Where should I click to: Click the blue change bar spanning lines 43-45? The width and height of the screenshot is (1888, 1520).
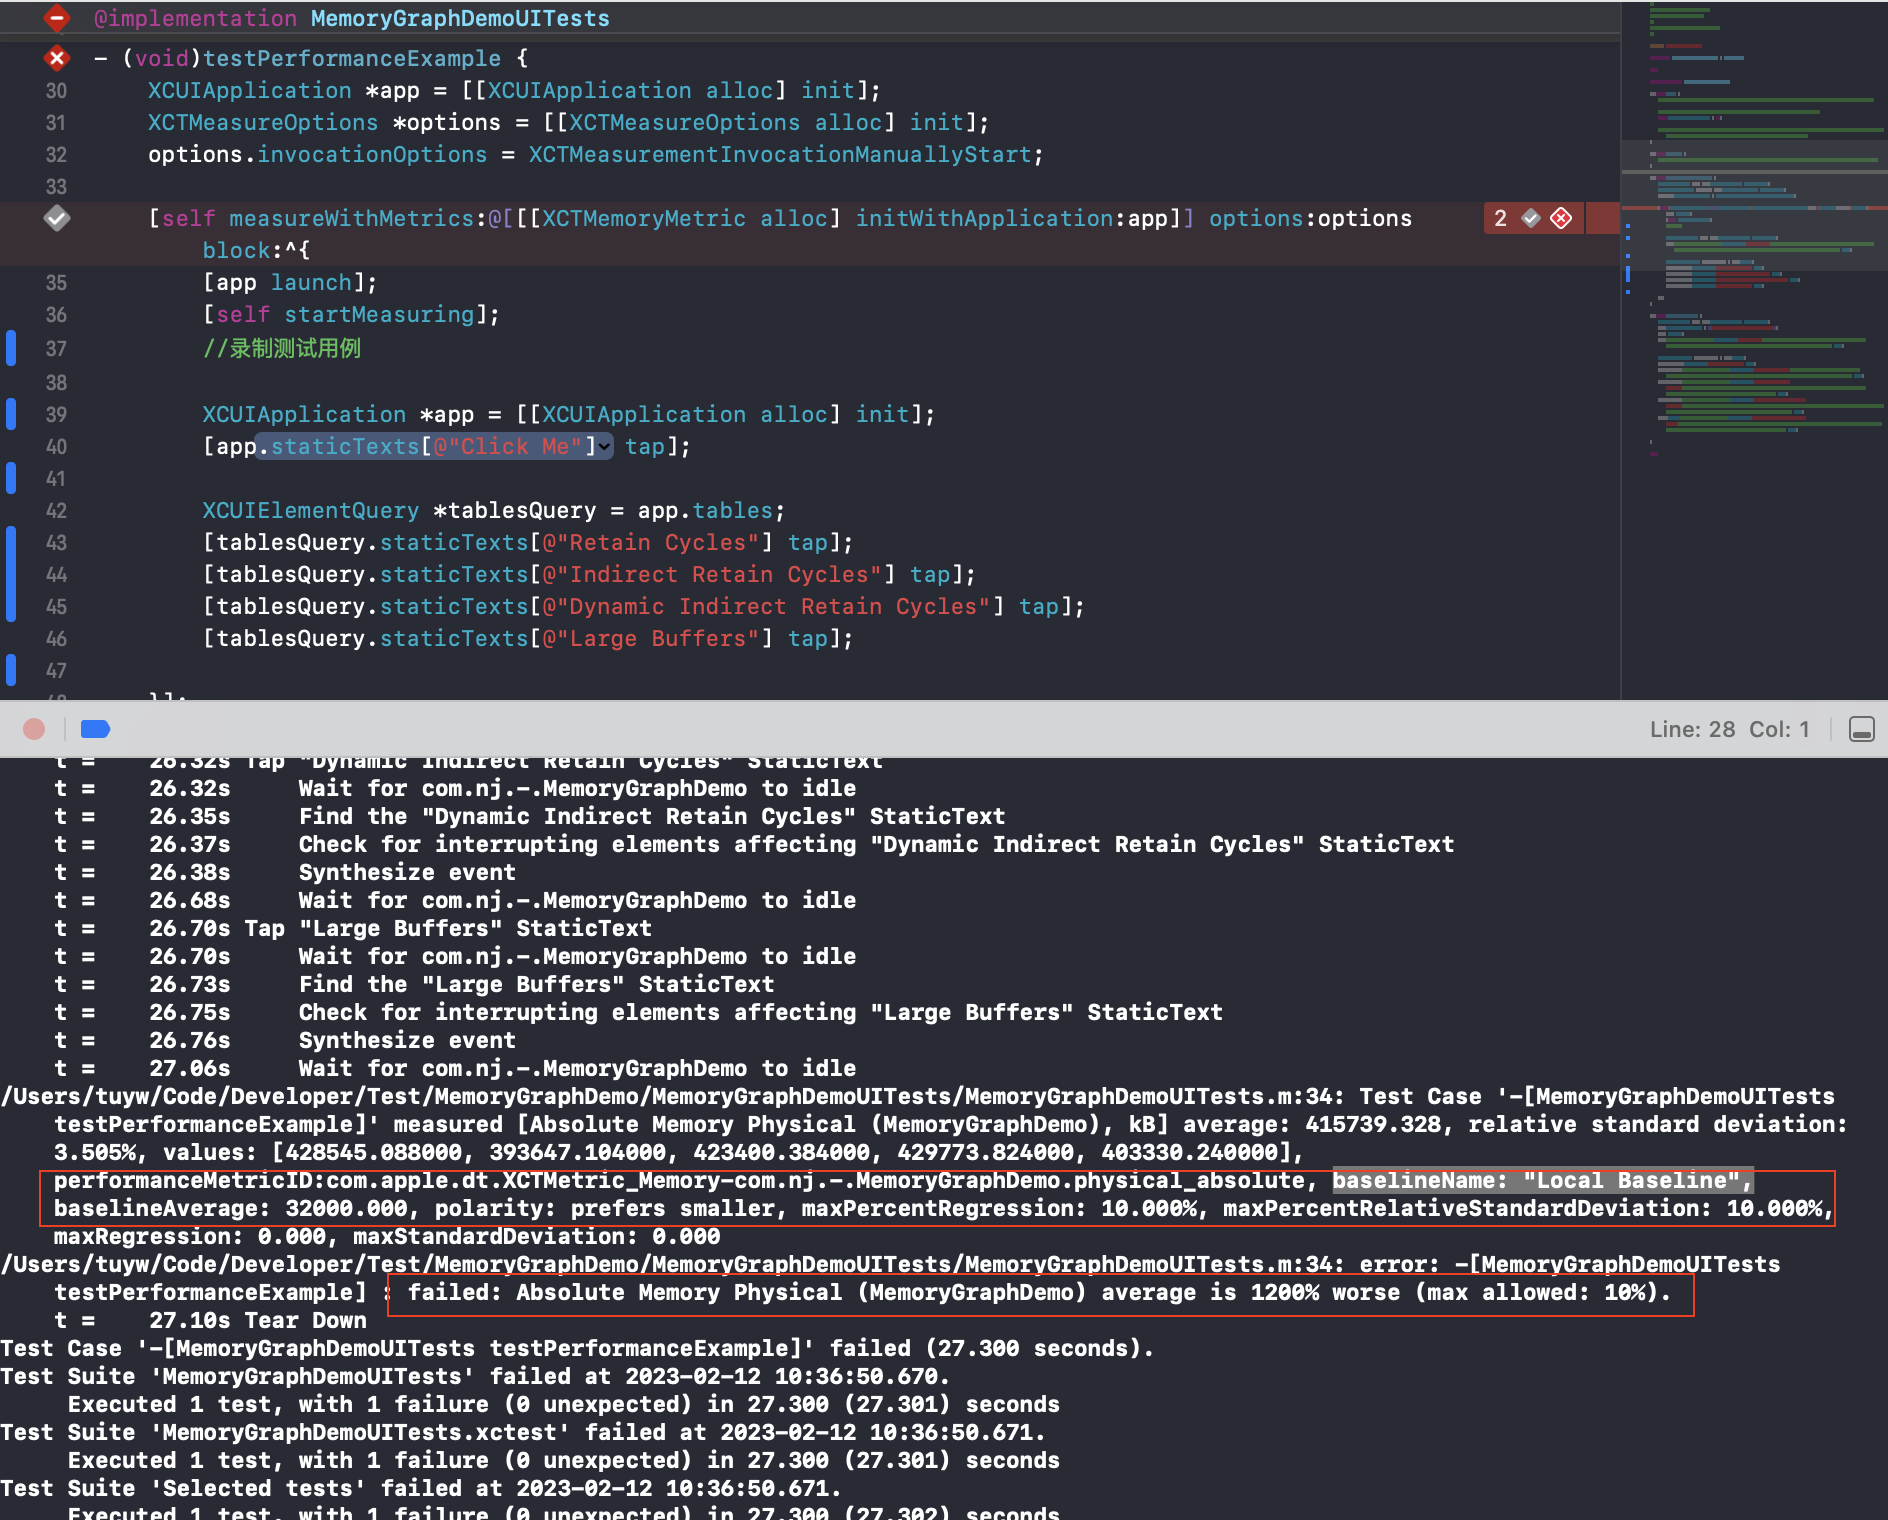tap(11, 574)
